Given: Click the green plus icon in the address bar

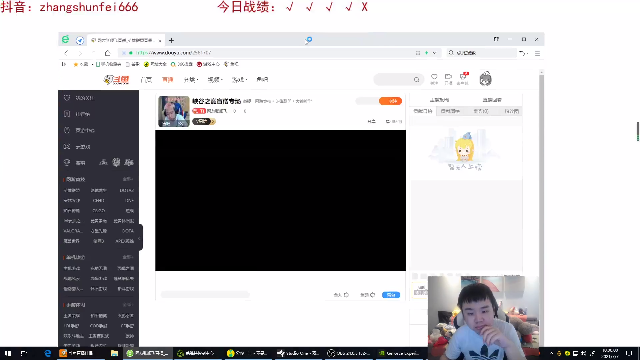Looking at the screenshot, I should [427, 53].
